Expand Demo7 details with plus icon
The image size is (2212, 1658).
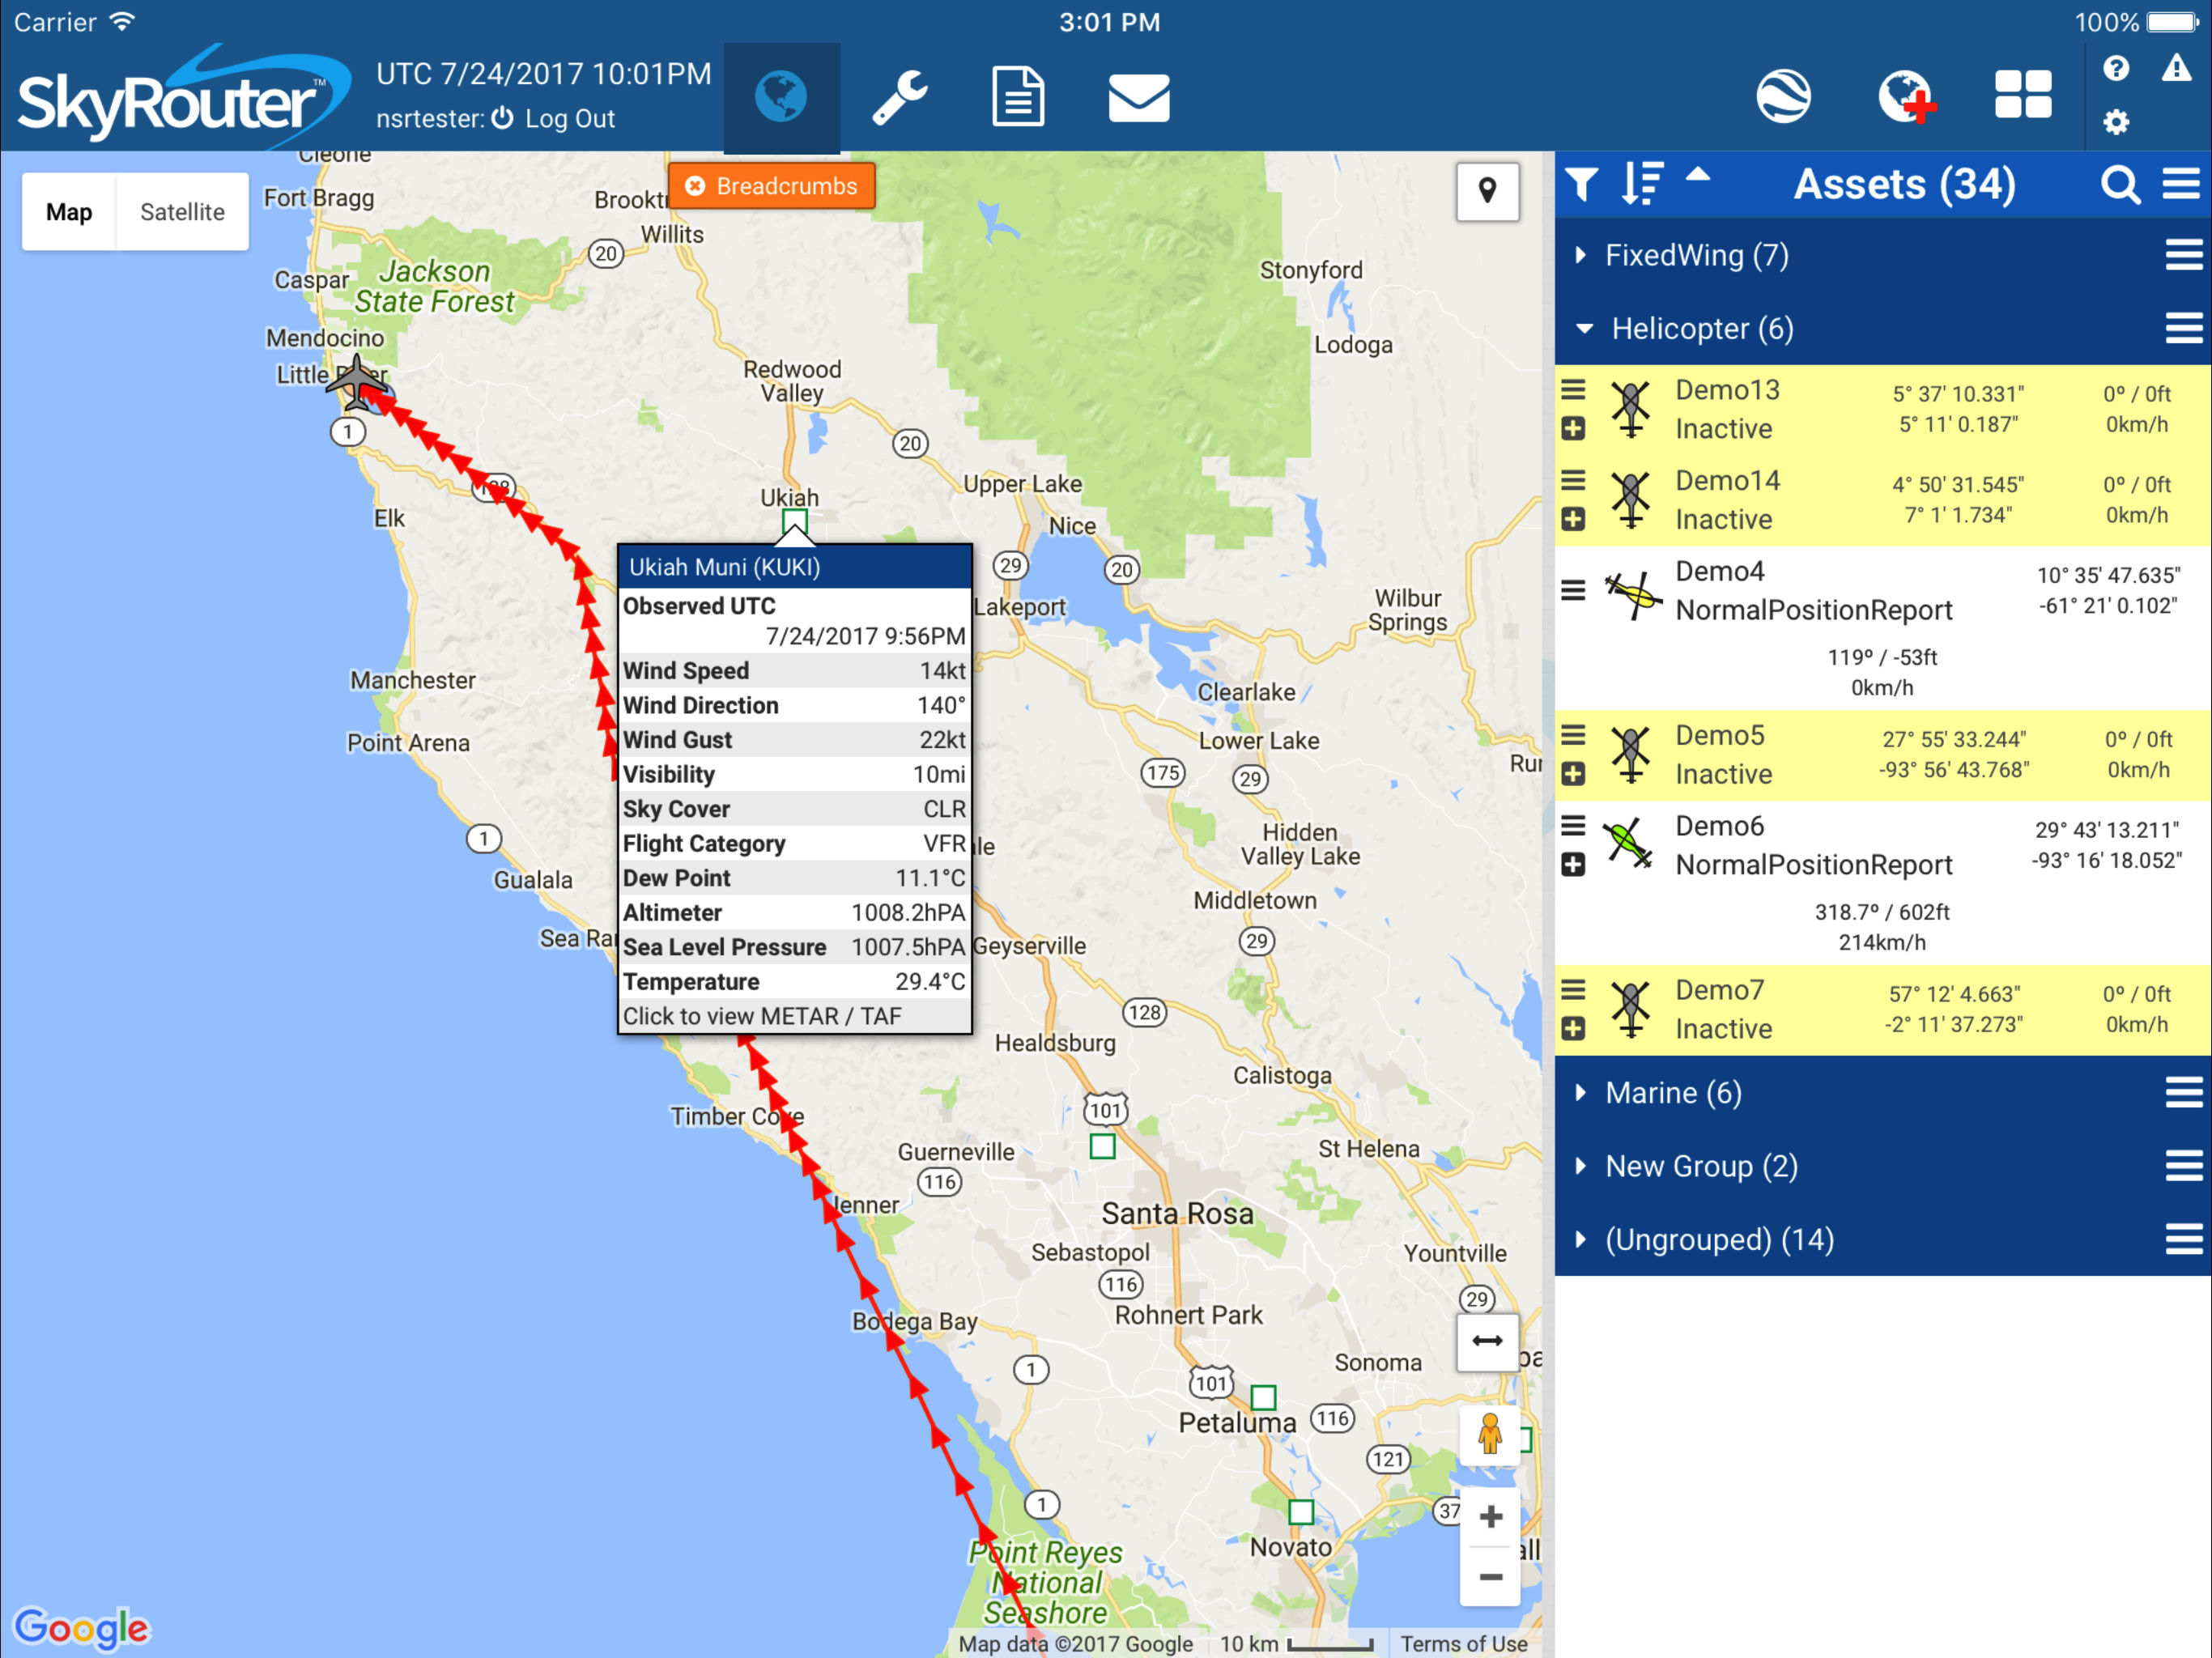point(1573,1029)
